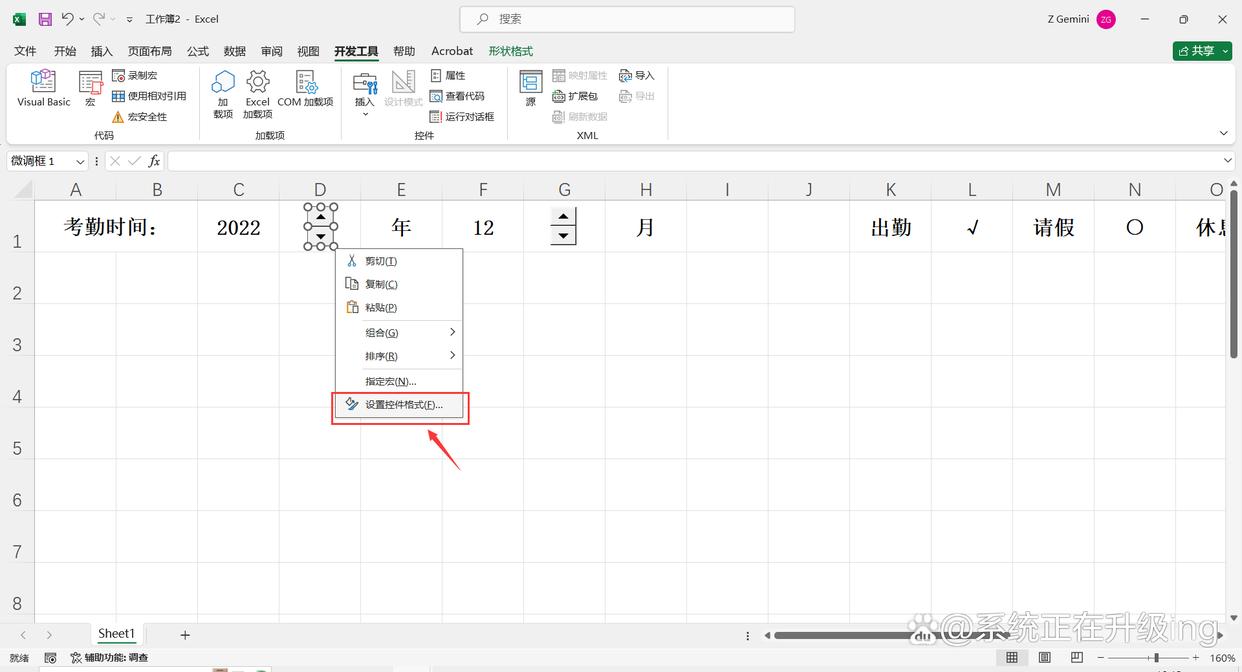Switch to the Data (数据) tab

tap(235, 51)
